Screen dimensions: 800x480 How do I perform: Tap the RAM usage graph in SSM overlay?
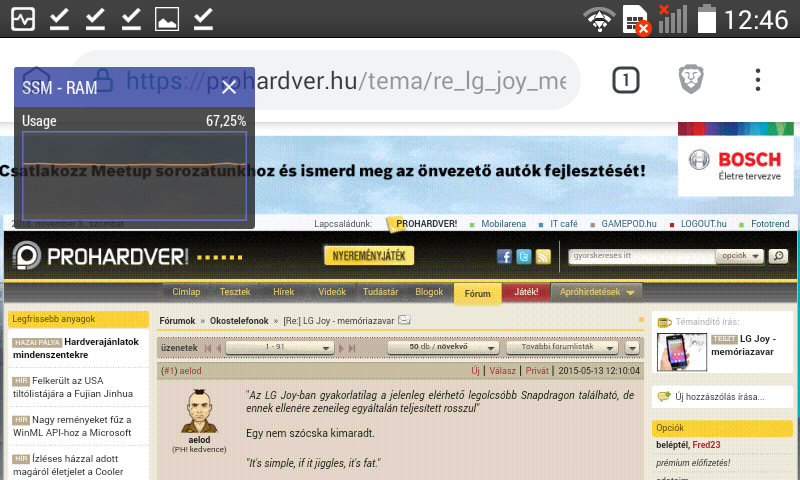coord(134,176)
